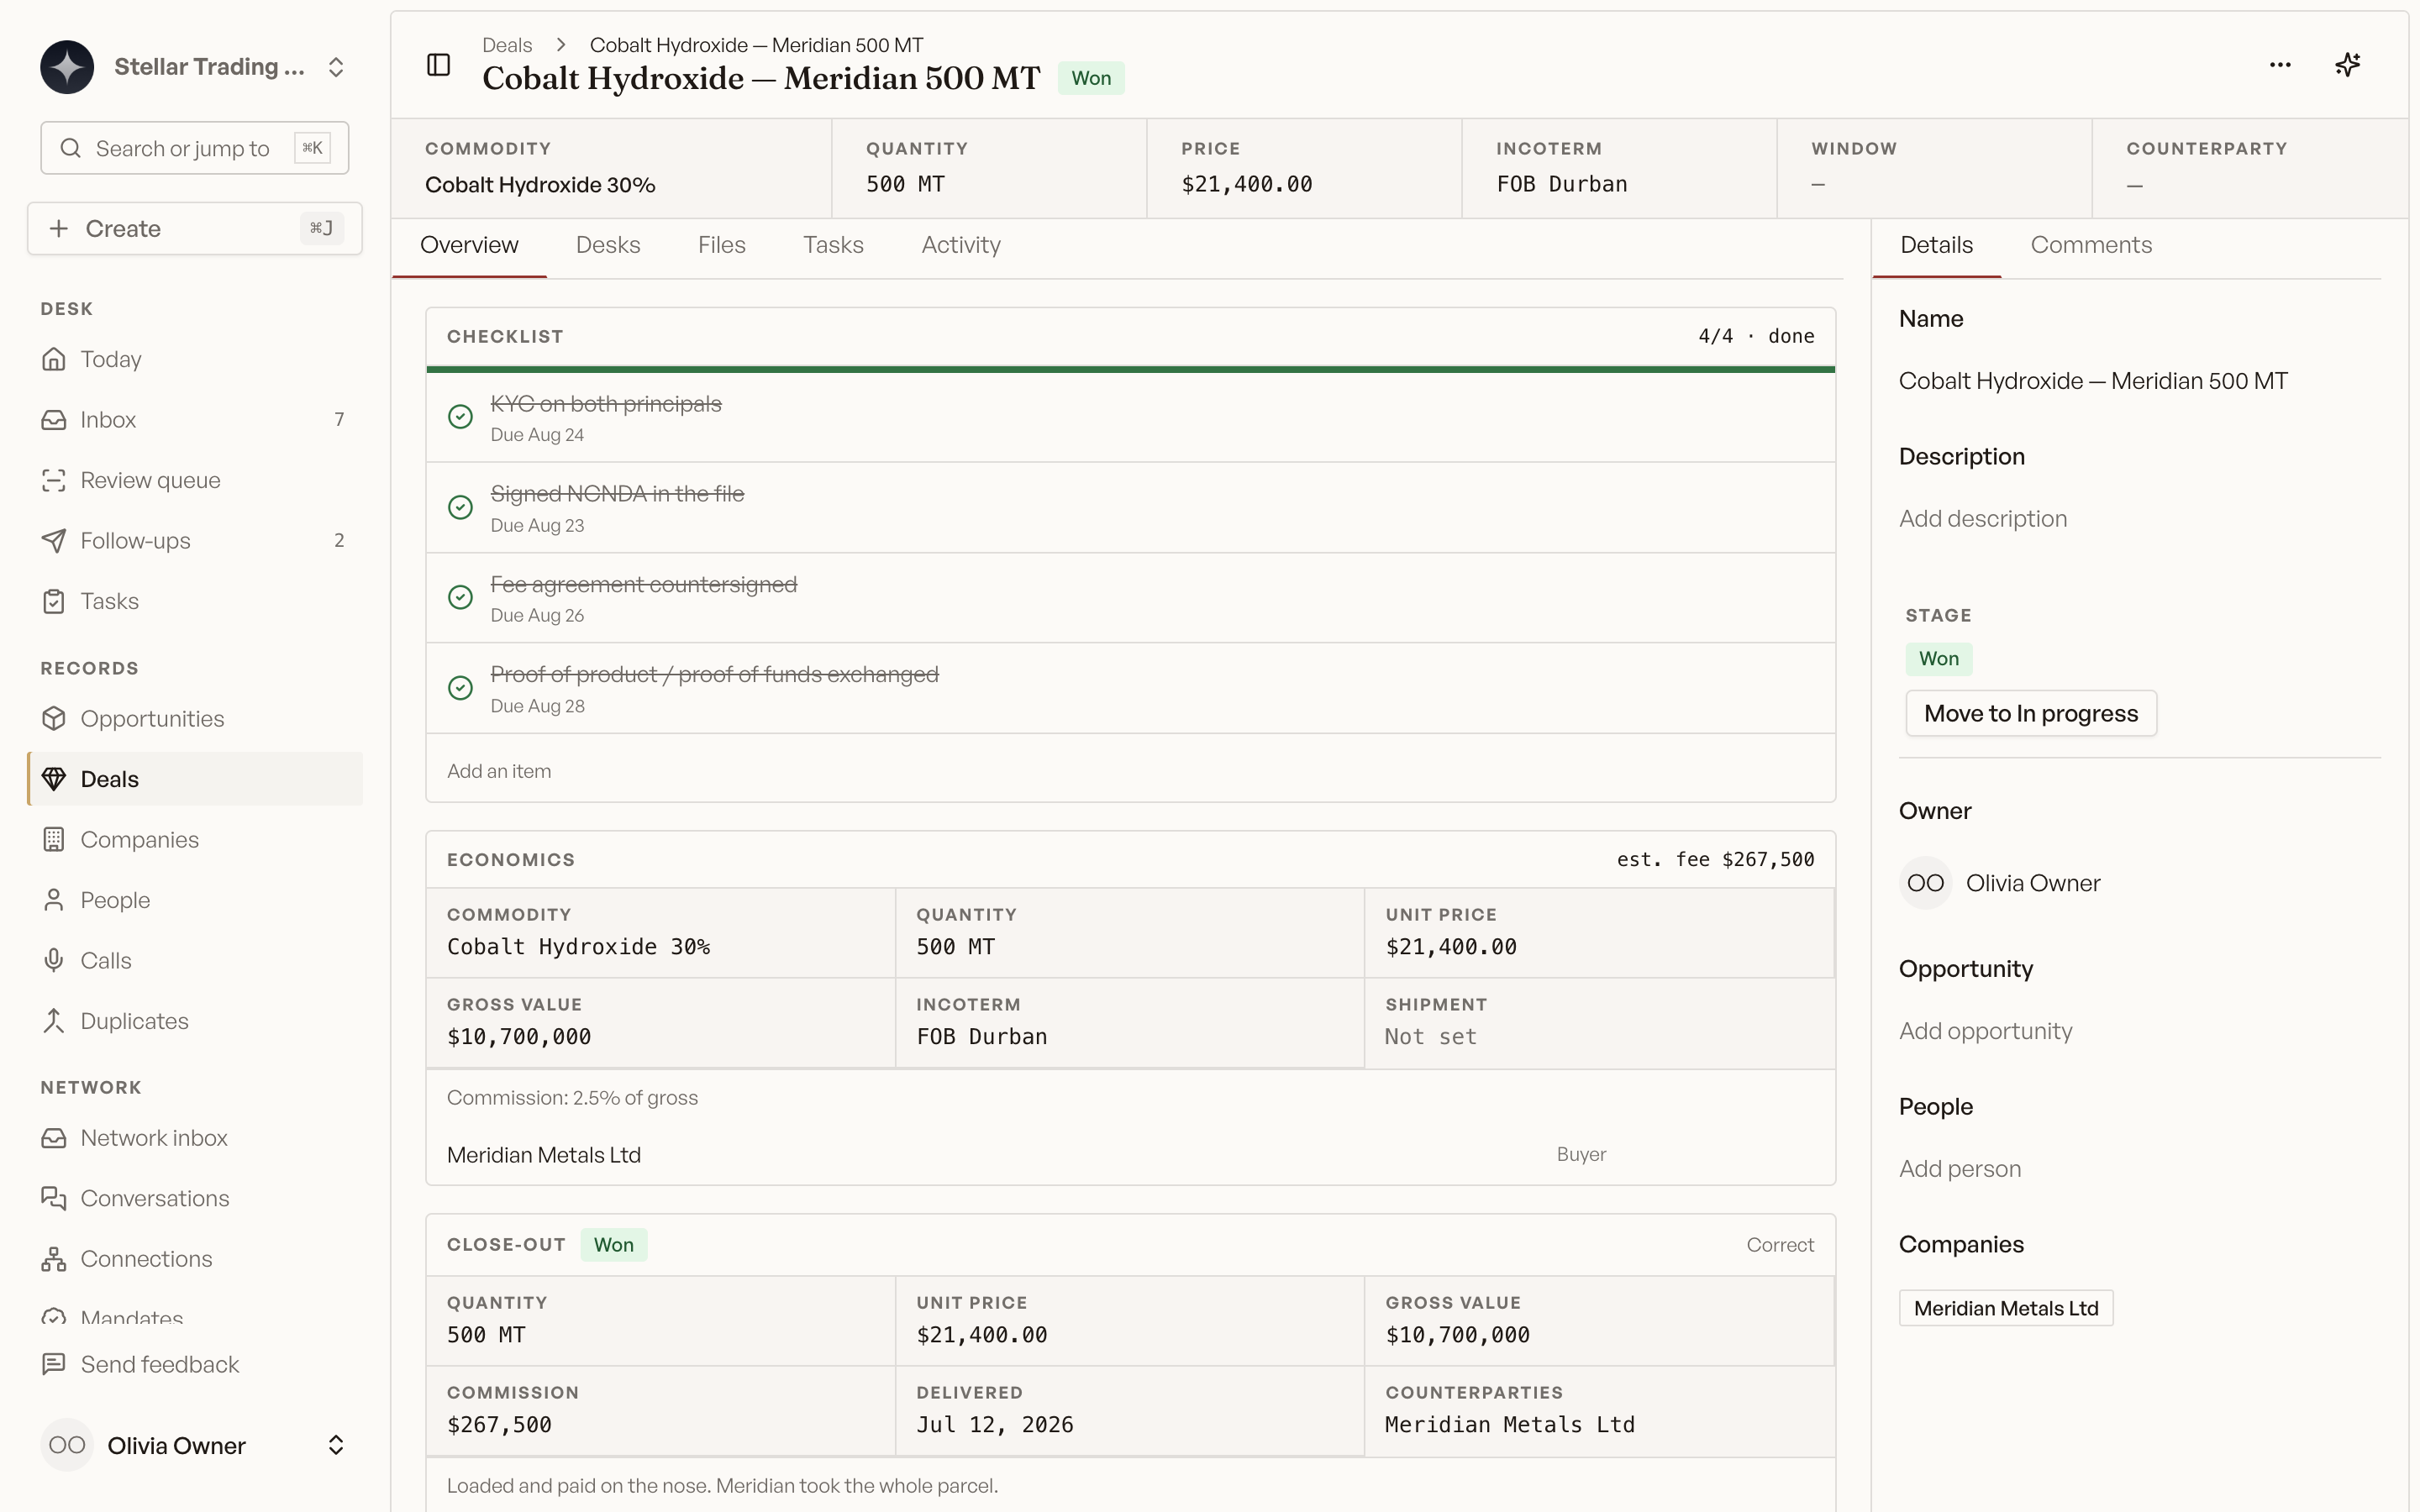The image size is (2420, 1512).
Task: Open Connections in network section
Action: tap(195, 1259)
